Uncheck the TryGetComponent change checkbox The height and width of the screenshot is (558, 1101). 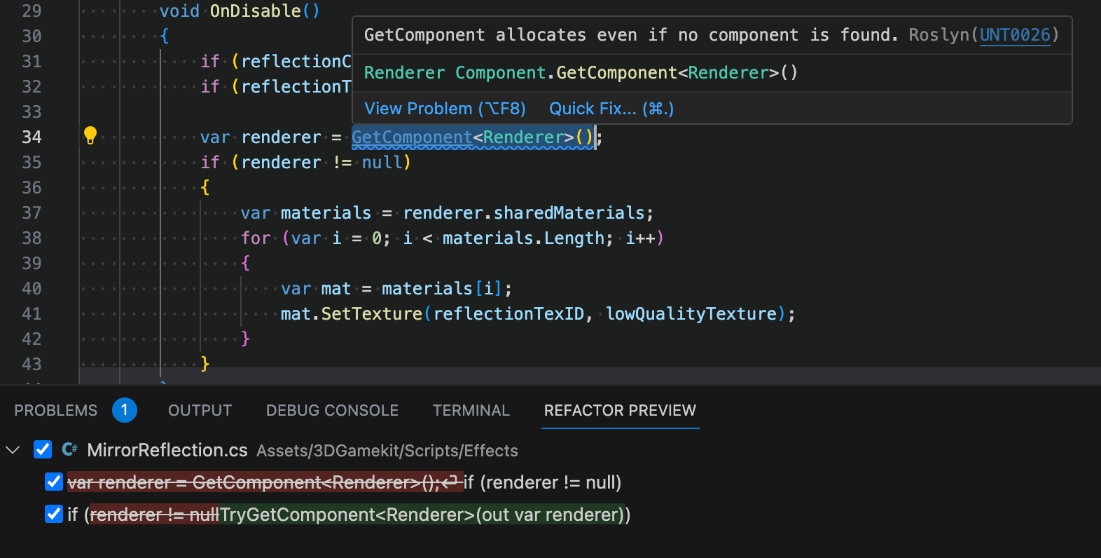click(54, 515)
